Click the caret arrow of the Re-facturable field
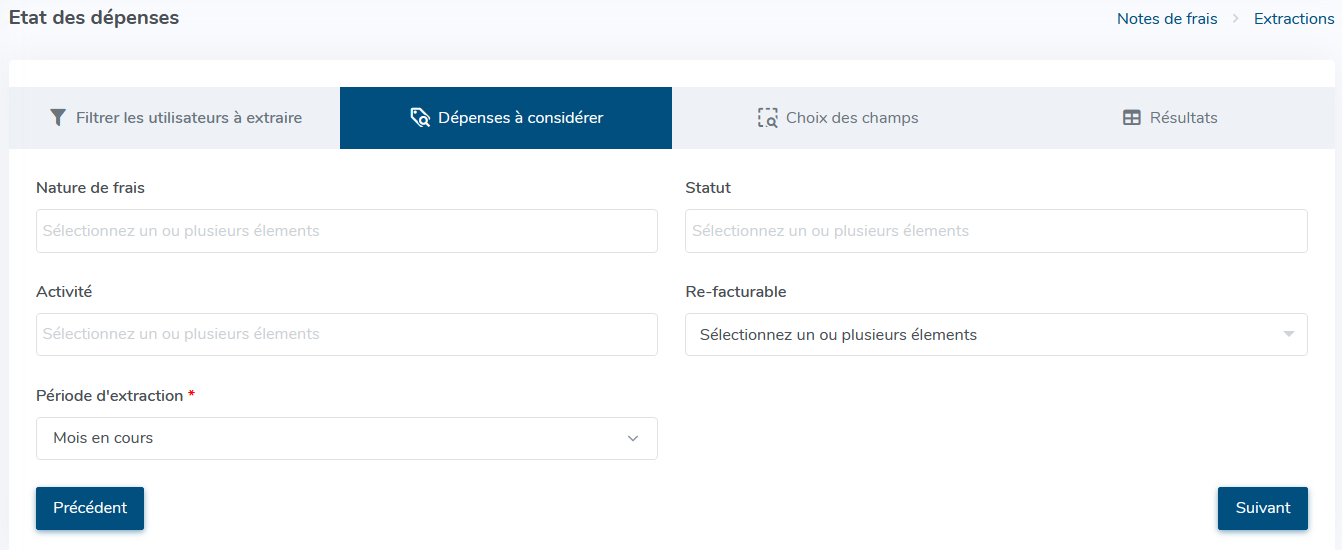 coord(1289,334)
